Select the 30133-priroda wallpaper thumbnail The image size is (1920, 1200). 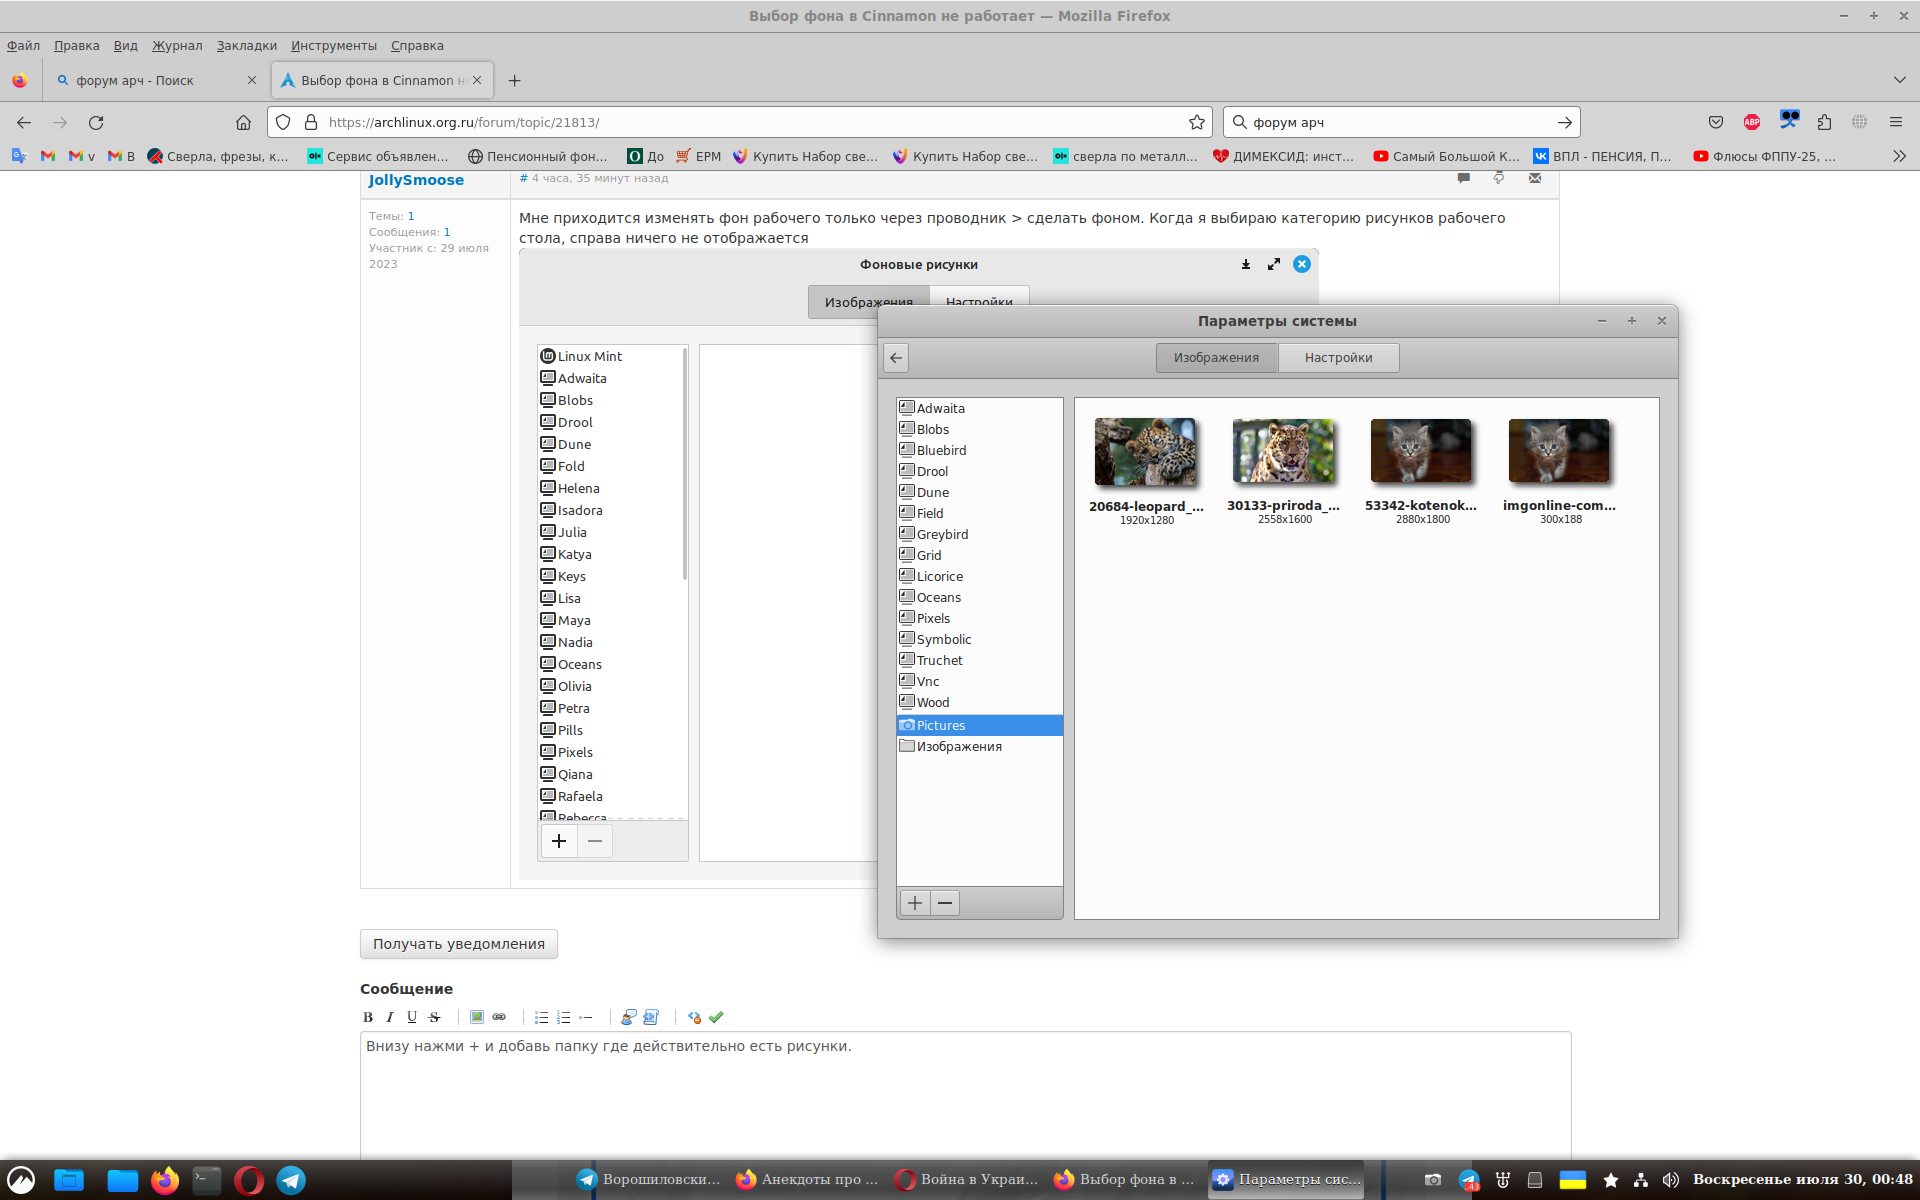click(x=1283, y=452)
